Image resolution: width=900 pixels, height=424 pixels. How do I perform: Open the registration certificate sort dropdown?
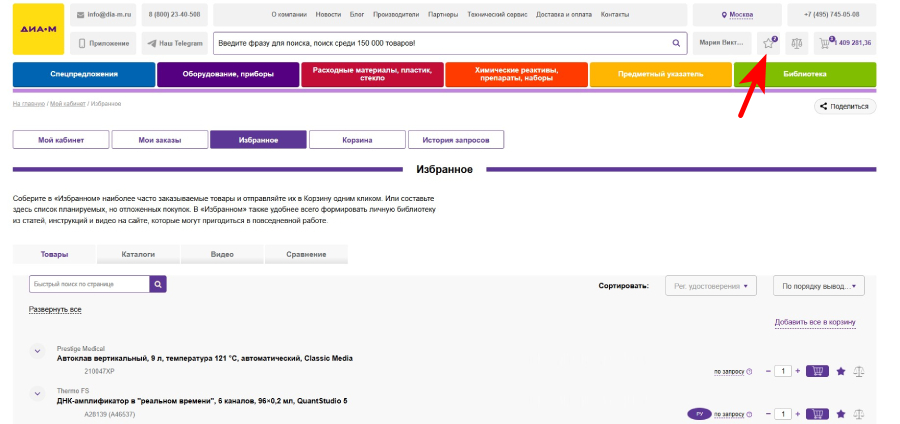[711, 286]
